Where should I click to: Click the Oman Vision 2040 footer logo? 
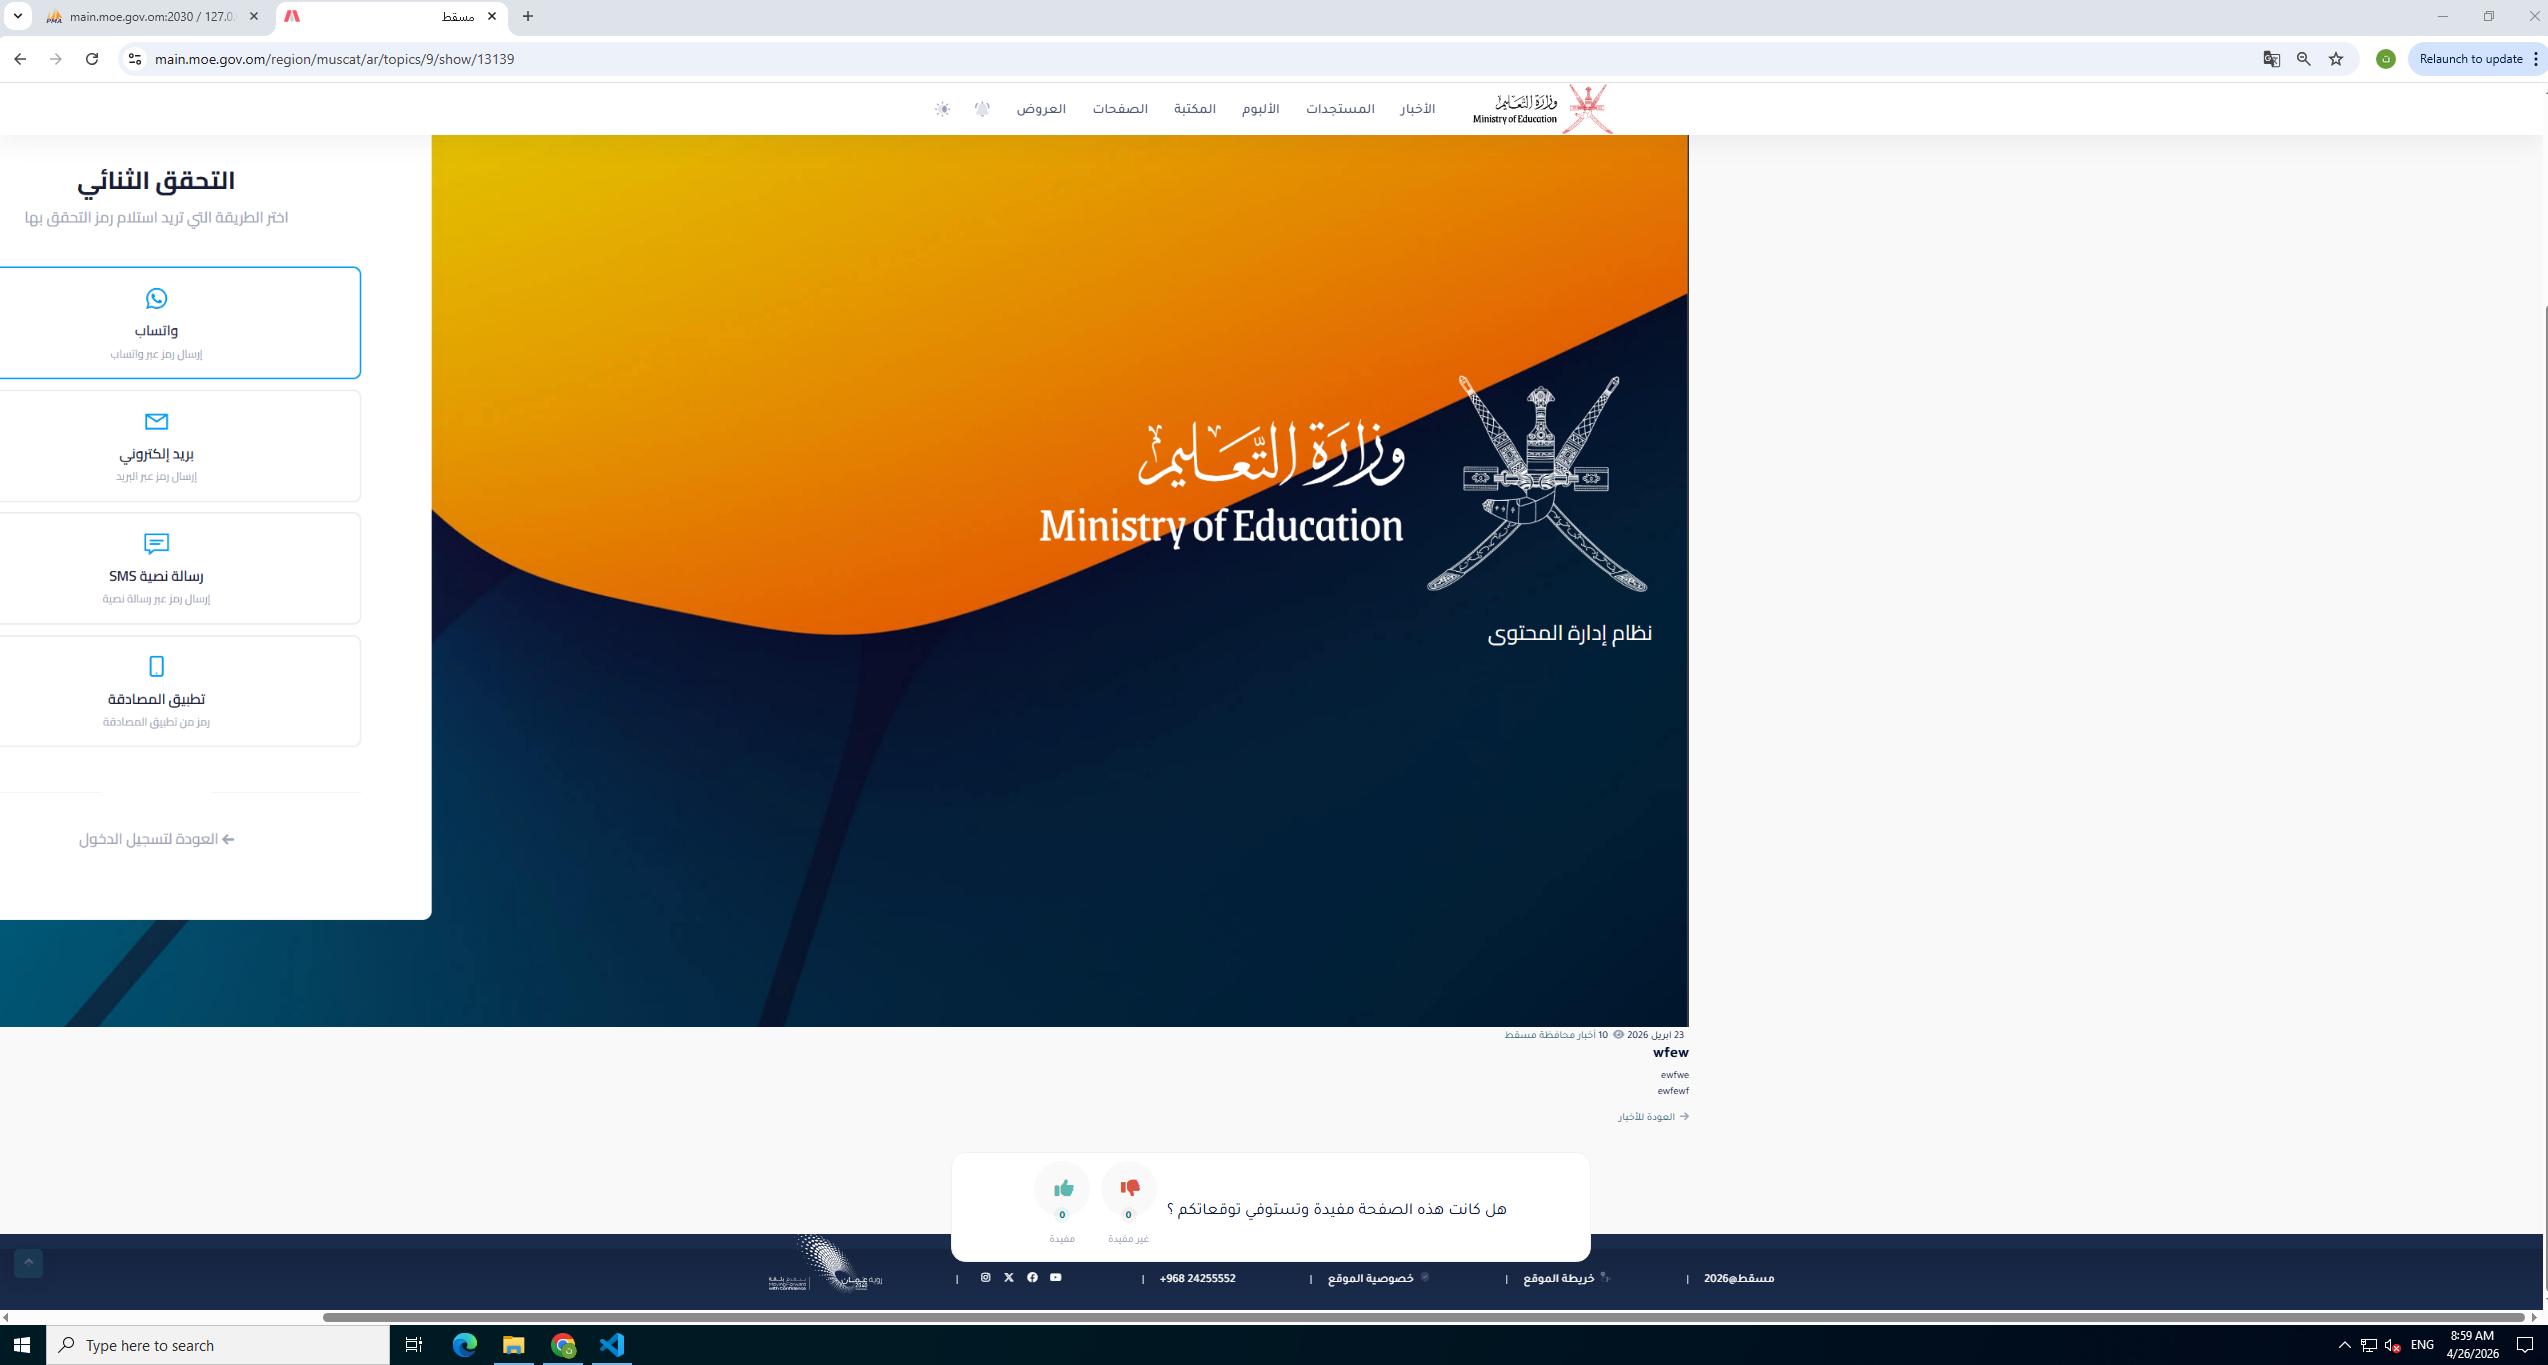click(825, 1264)
